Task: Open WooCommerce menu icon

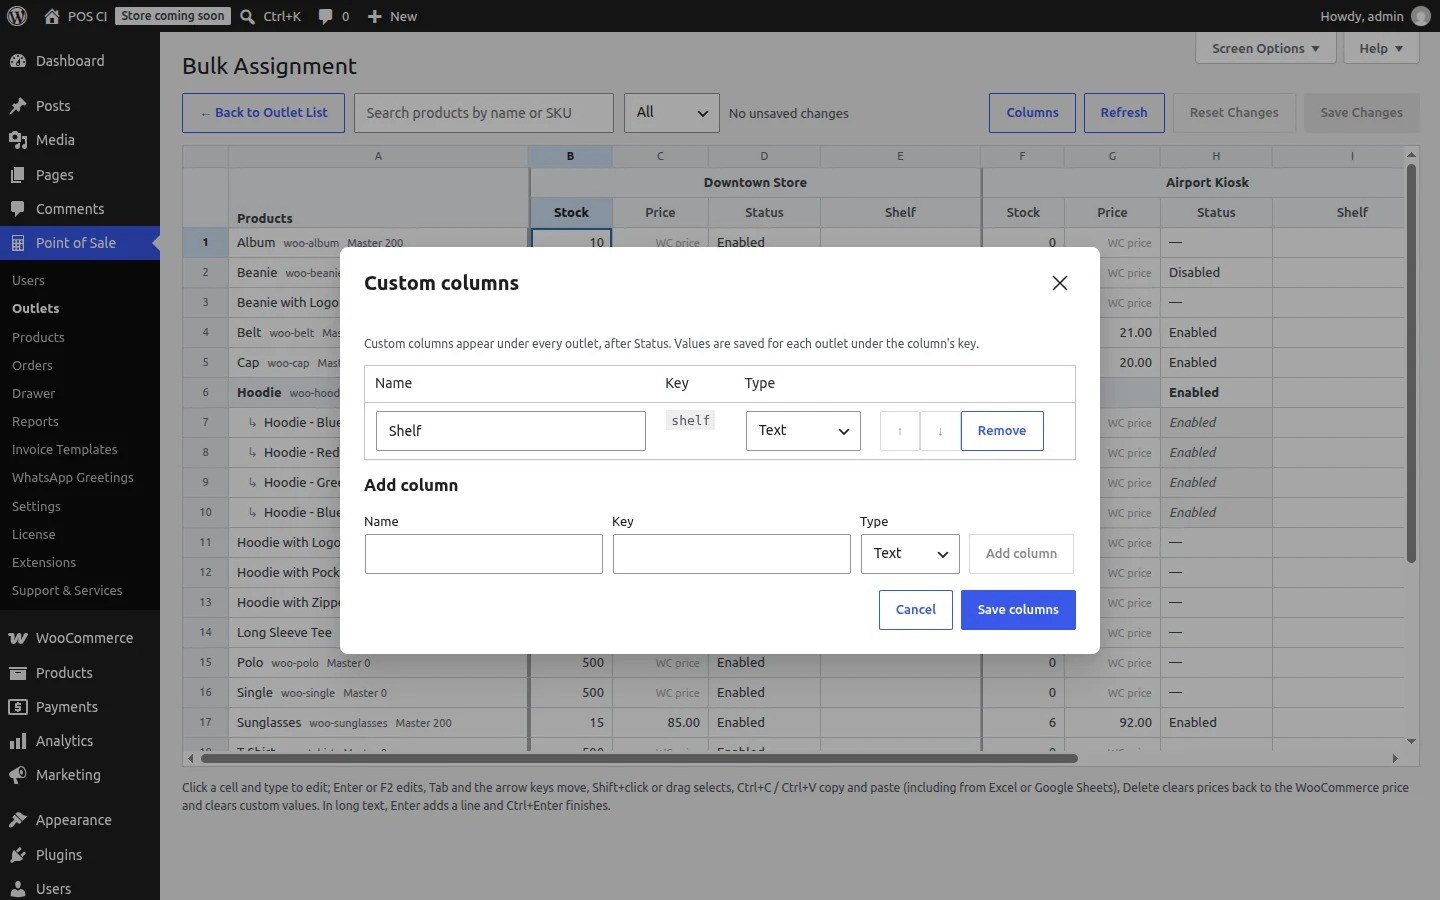Action: 18,638
